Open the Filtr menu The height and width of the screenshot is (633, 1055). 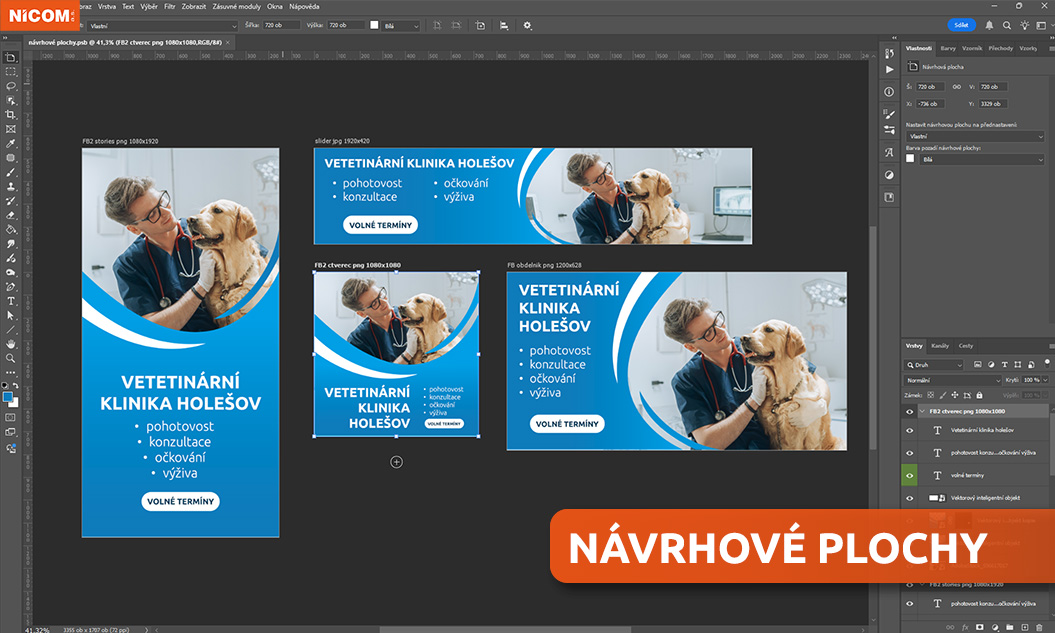click(x=169, y=6)
